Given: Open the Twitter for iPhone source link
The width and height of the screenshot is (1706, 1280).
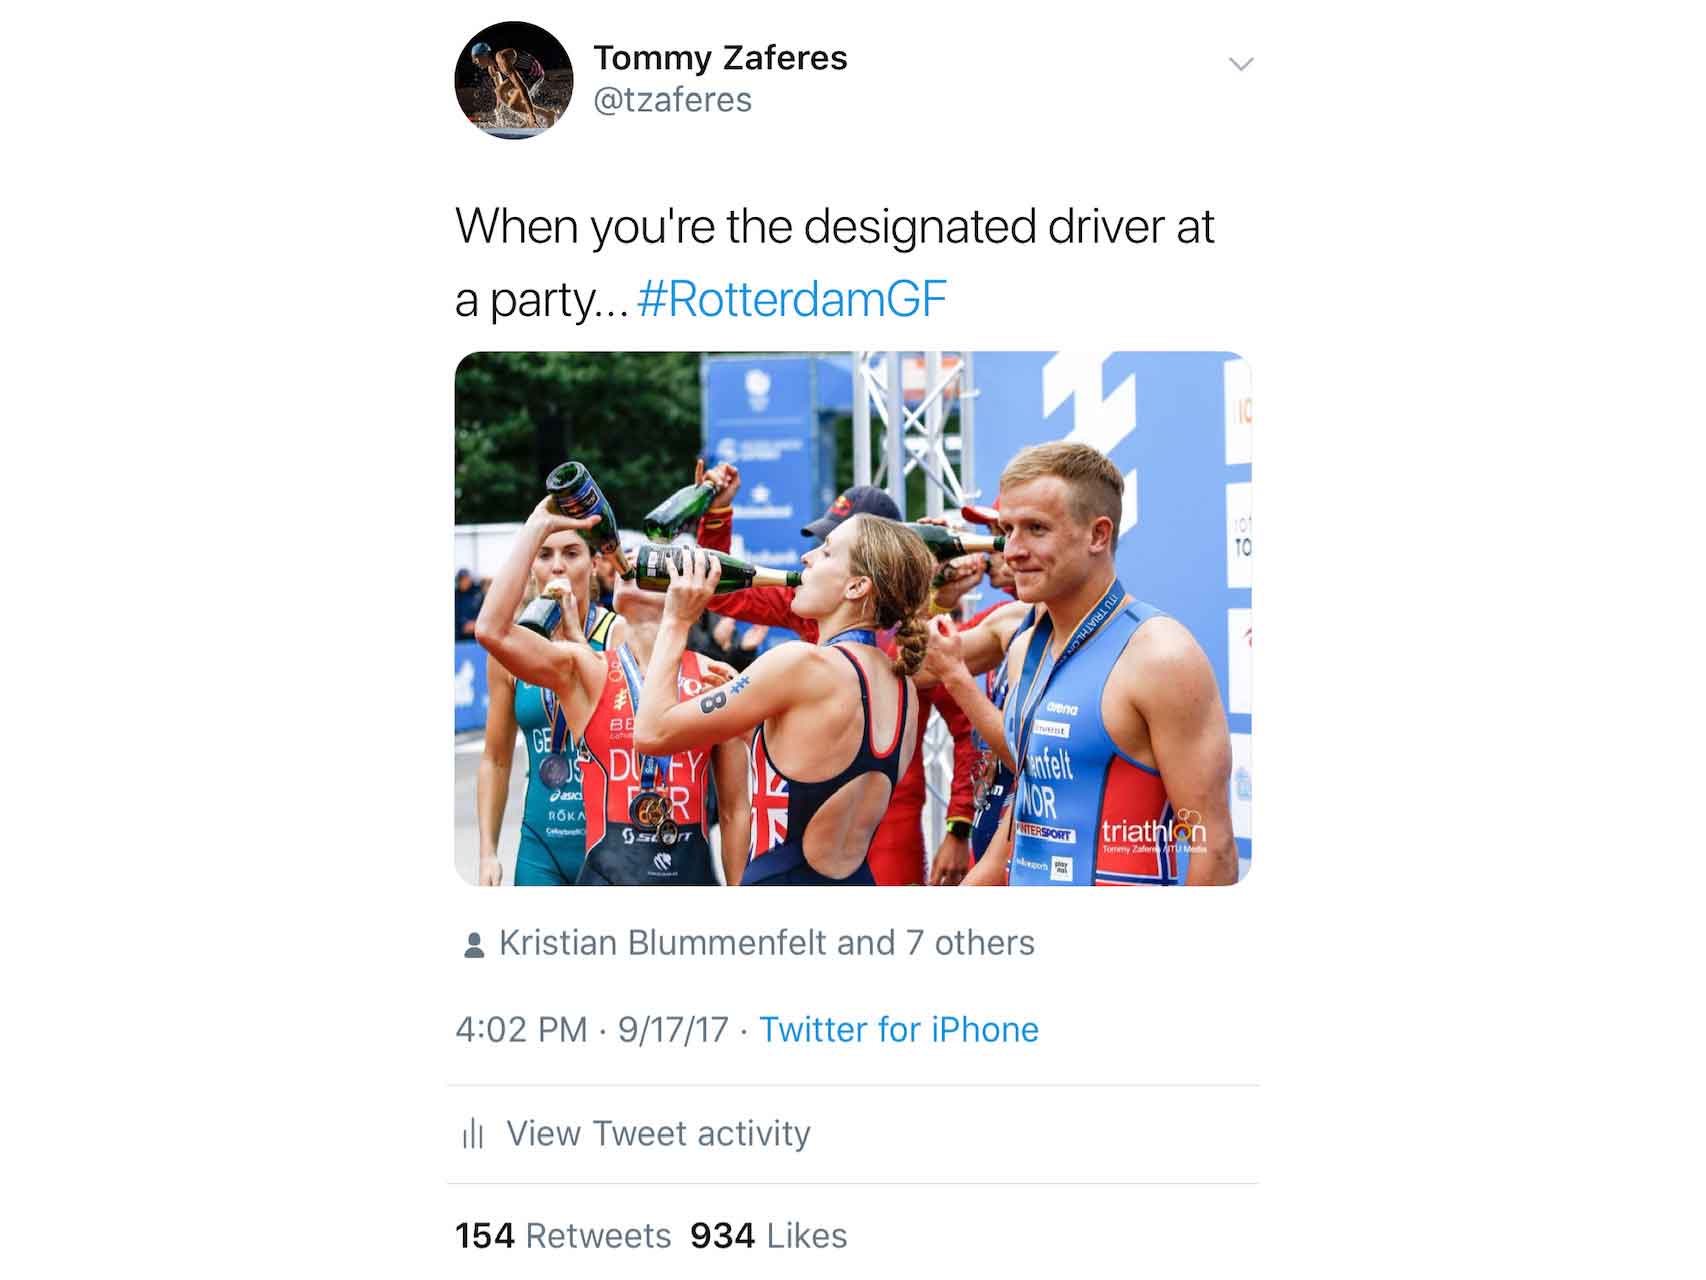Looking at the screenshot, I should point(899,1030).
